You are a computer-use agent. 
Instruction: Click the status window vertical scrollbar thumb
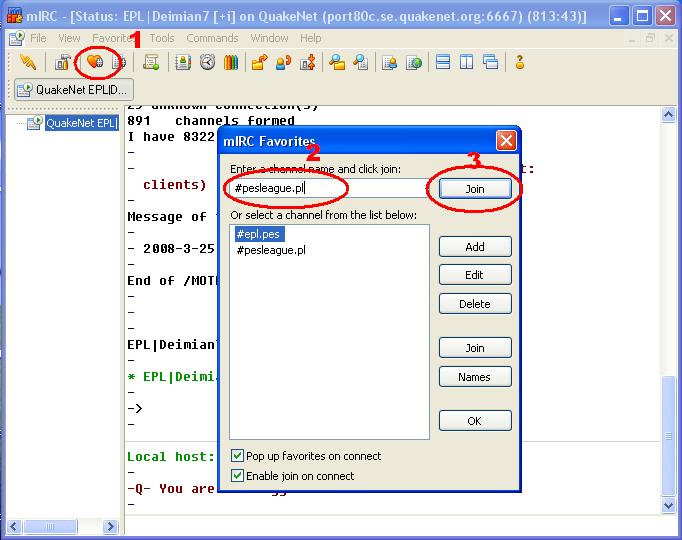pos(668,435)
